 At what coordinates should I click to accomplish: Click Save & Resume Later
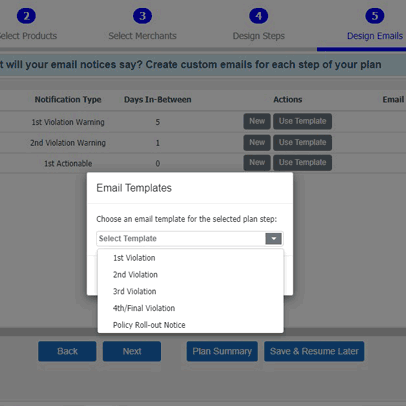[314, 351]
